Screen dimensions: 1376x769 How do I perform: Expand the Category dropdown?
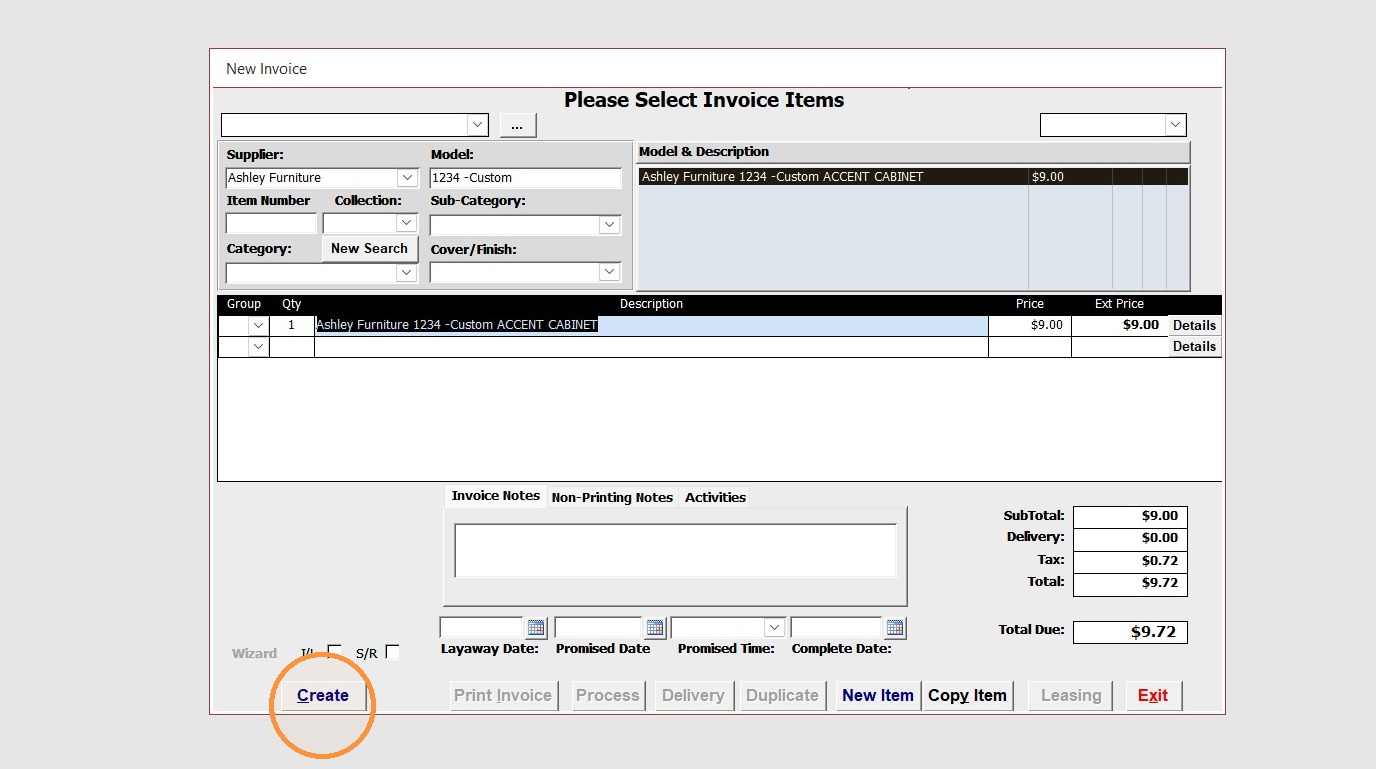[407, 272]
